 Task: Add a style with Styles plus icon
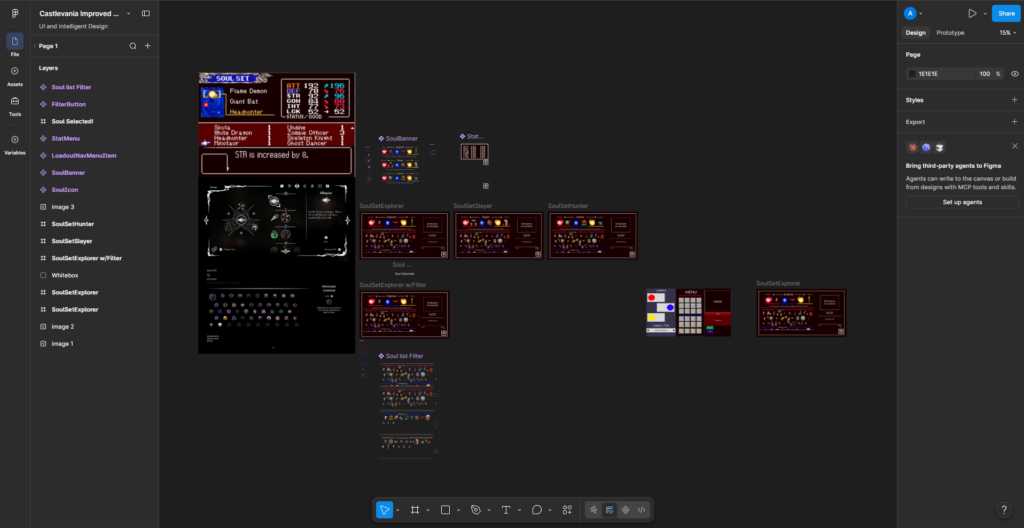[1014, 100]
